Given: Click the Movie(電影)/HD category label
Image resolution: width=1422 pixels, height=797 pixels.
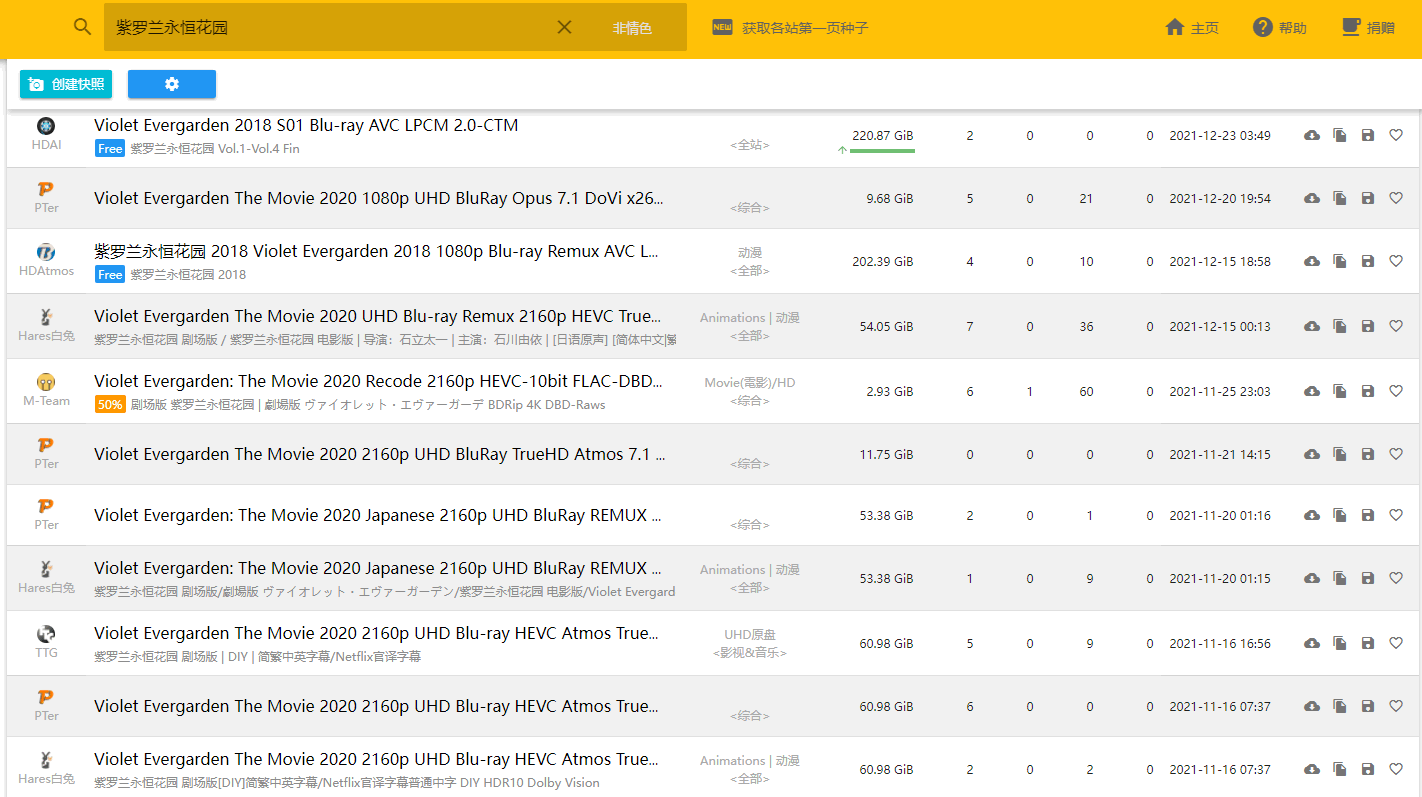Looking at the screenshot, I should (x=750, y=383).
